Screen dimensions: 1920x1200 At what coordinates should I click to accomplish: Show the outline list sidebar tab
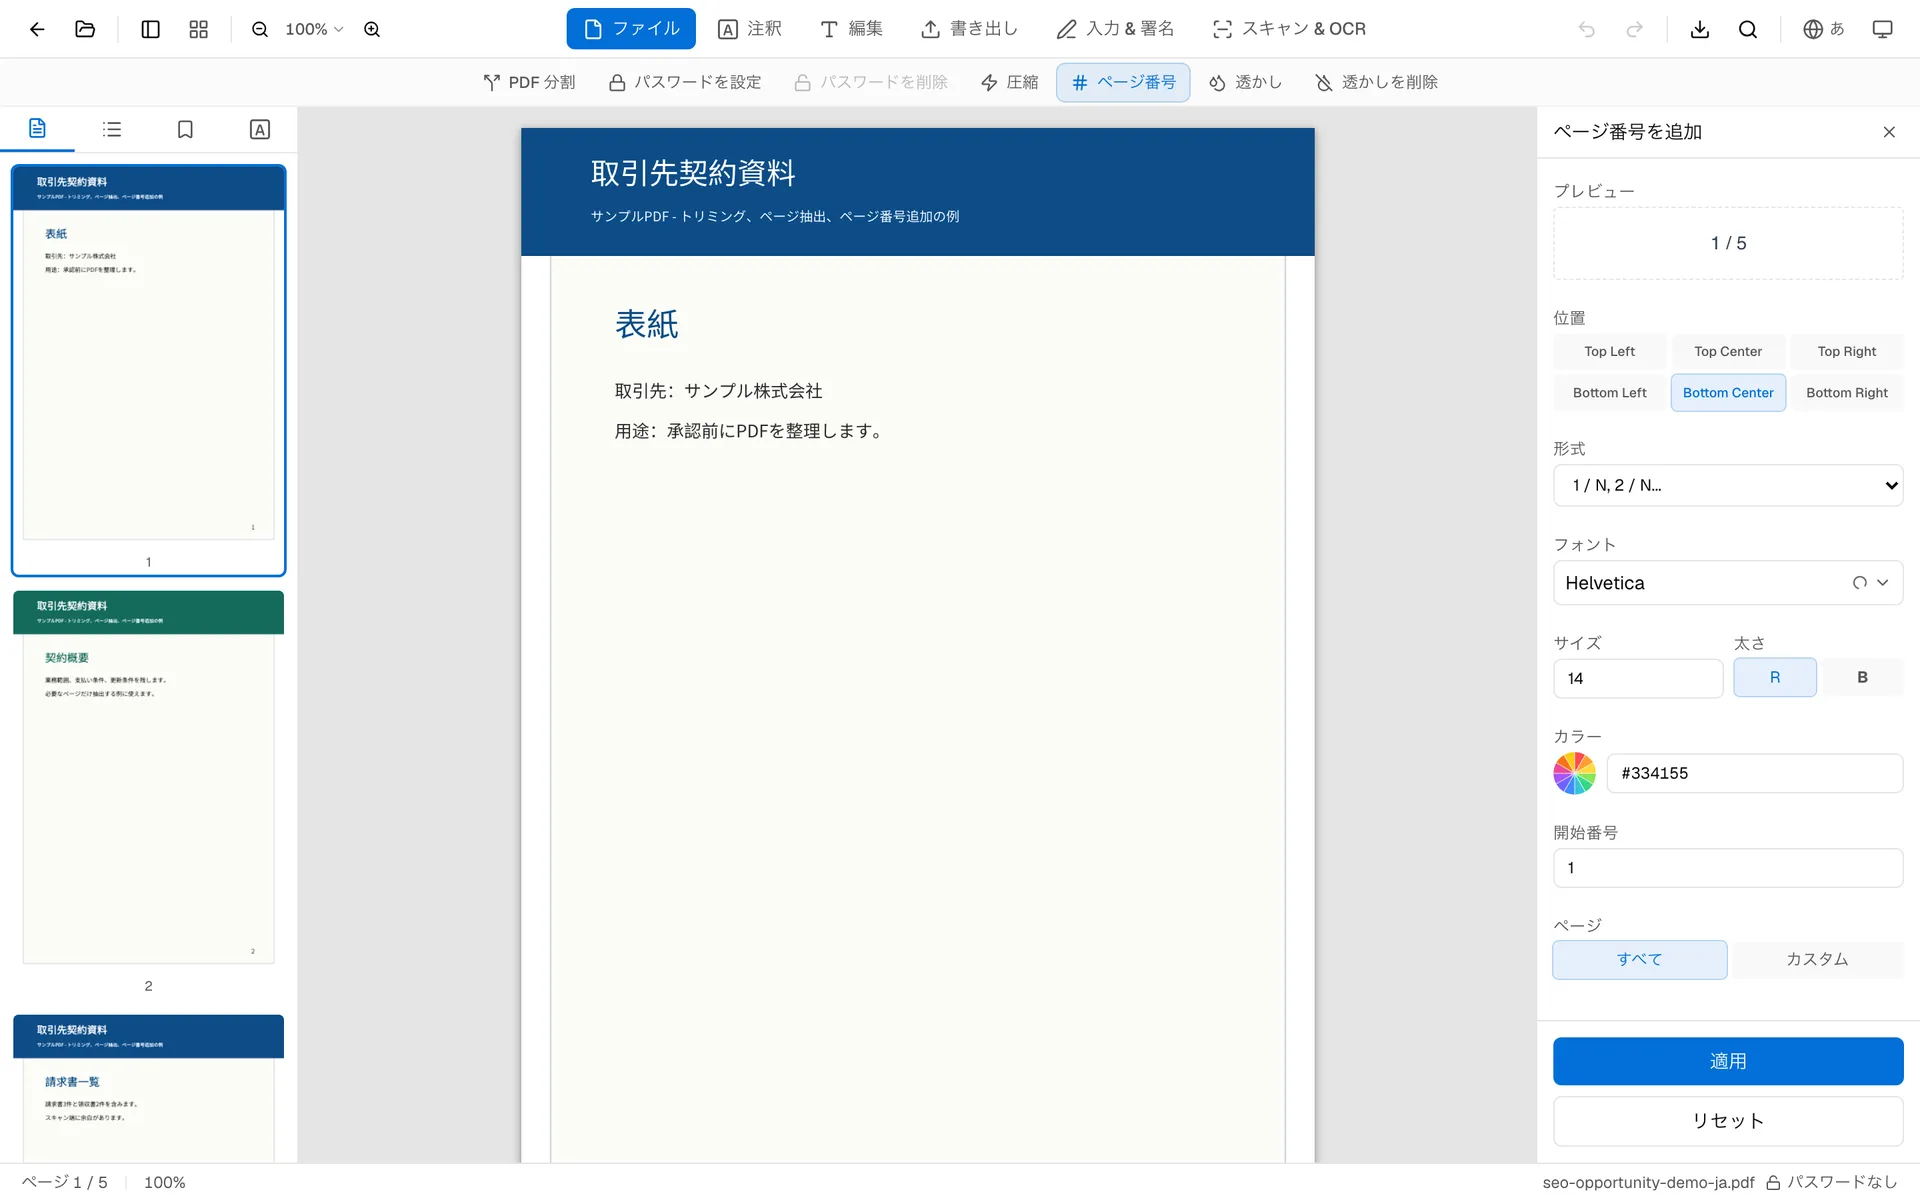pos(112,129)
